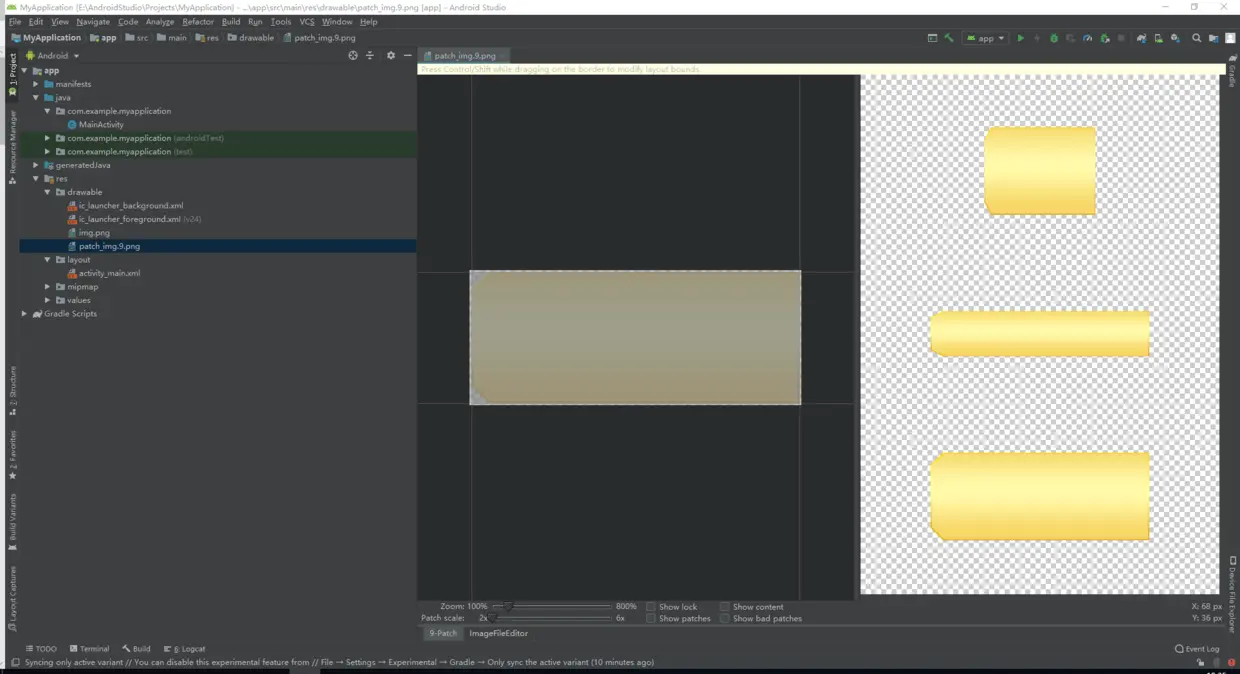
Task: Open the Logcat tool window
Action: pos(184,649)
